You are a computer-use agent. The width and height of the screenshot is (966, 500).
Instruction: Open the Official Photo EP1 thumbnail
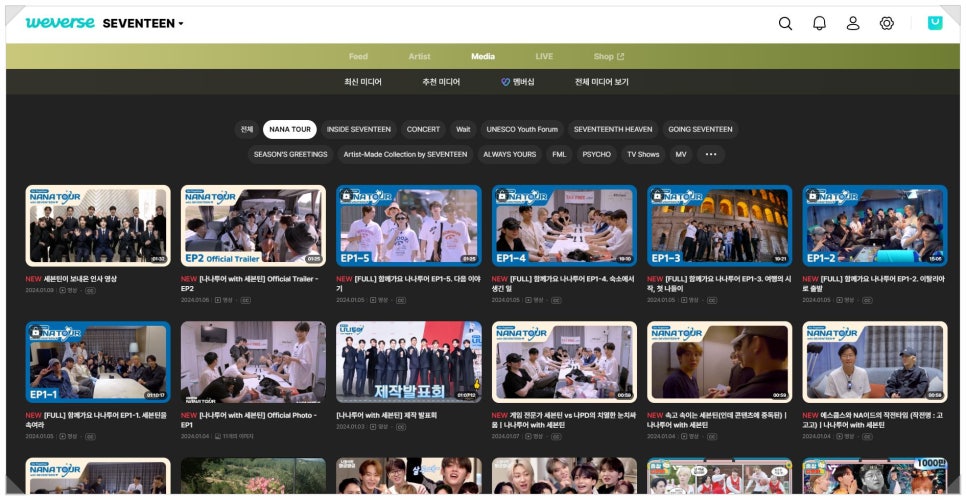[x=253, y=362]
